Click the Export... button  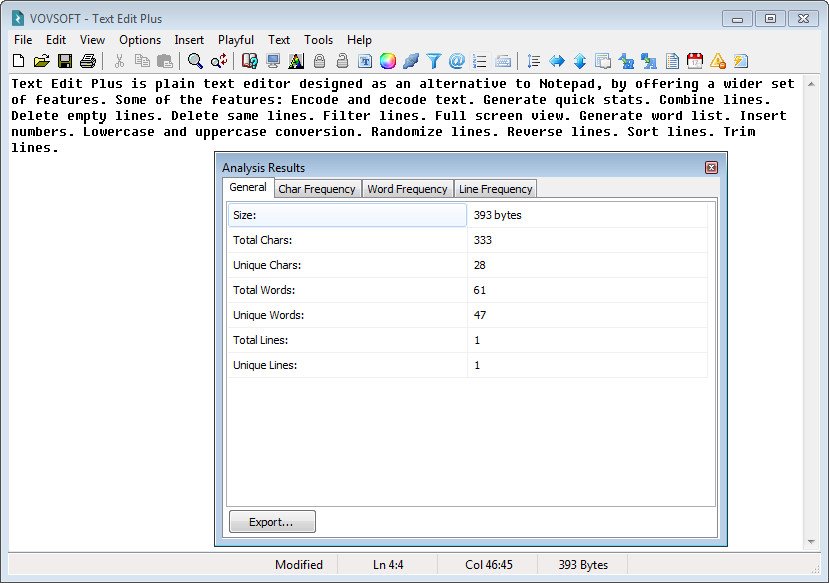click(272, 522)
